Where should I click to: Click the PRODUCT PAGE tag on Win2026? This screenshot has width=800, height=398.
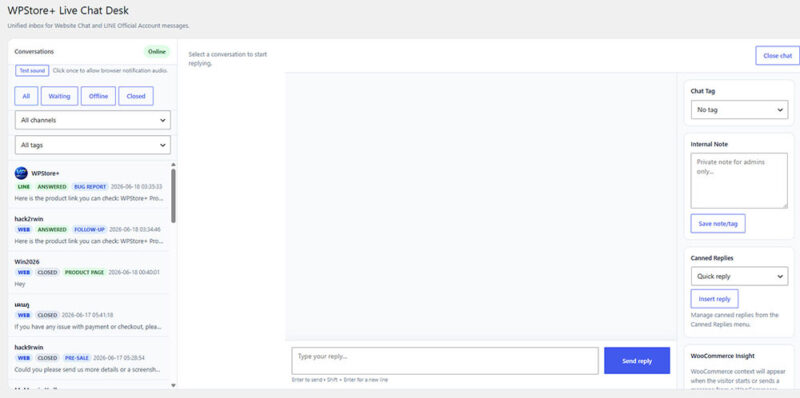click(84, 272)
